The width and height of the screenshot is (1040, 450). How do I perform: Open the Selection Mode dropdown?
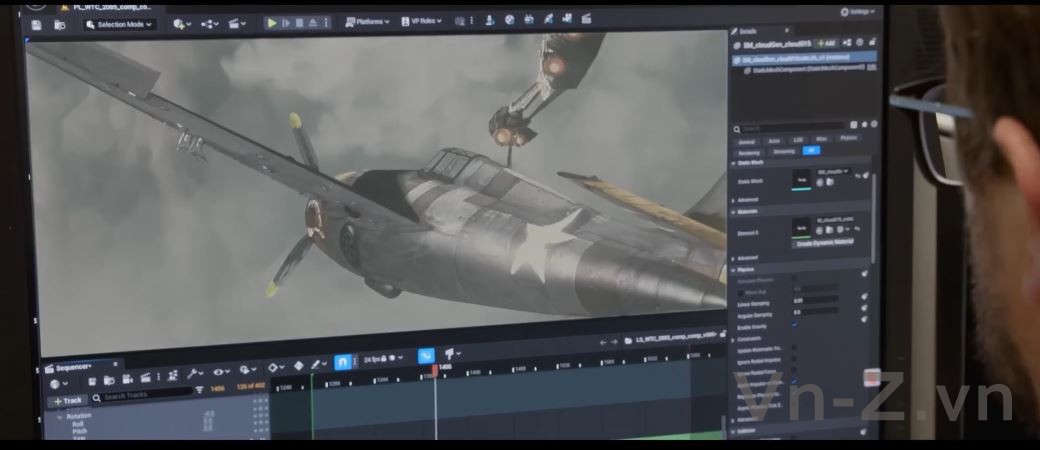click(x=119, y=25)
